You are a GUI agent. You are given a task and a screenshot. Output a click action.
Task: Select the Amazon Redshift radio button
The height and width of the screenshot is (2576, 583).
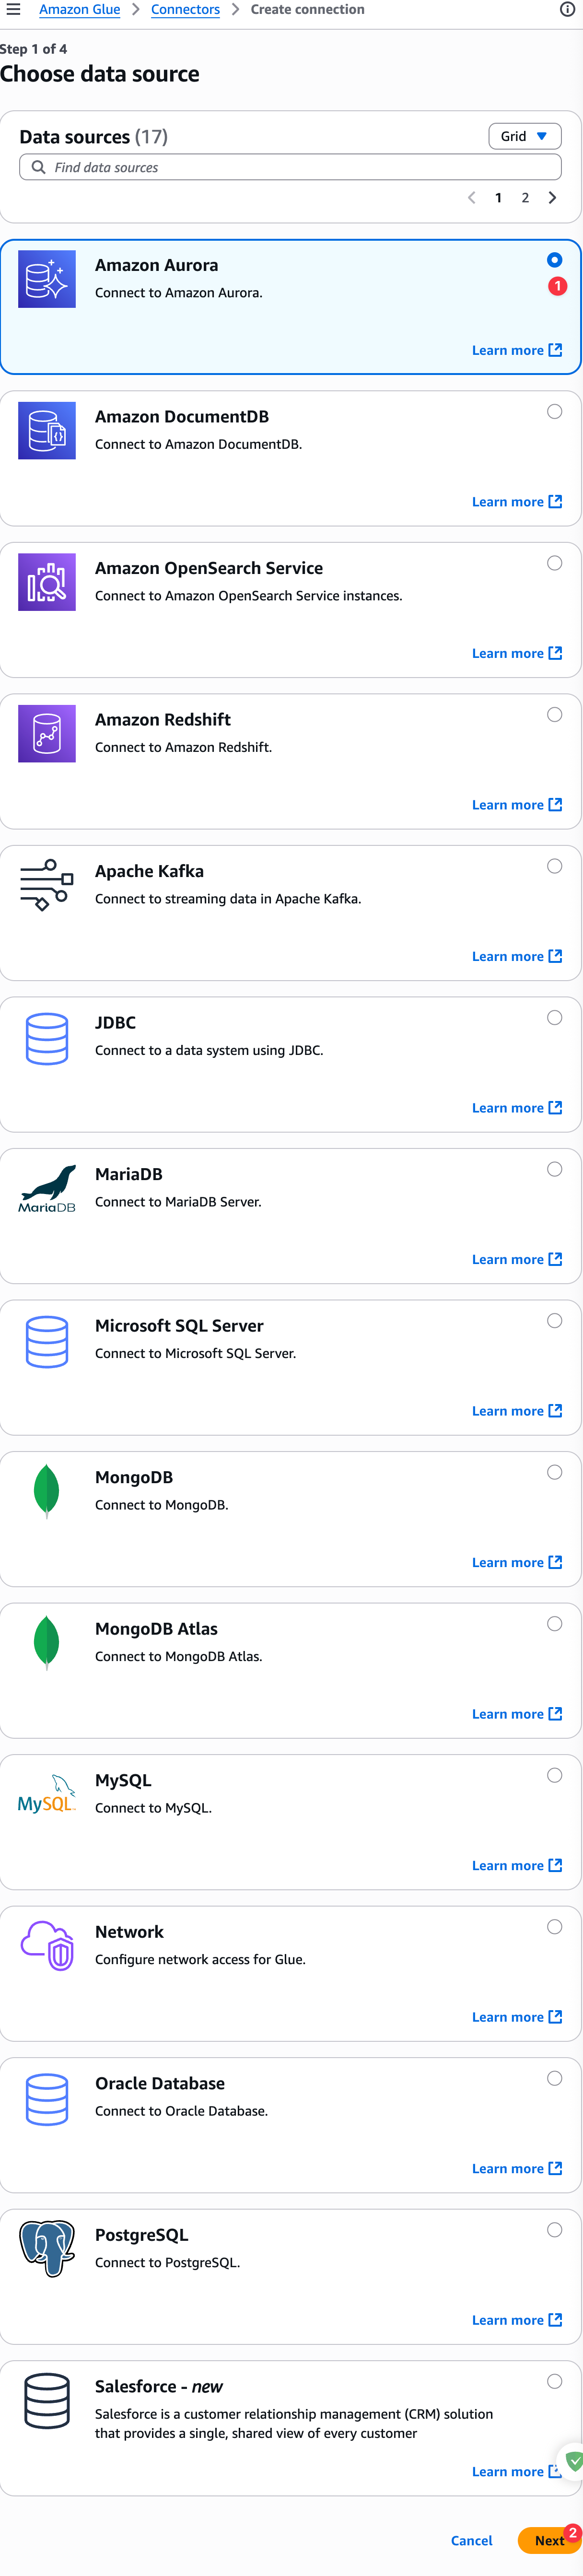(555, 715)
